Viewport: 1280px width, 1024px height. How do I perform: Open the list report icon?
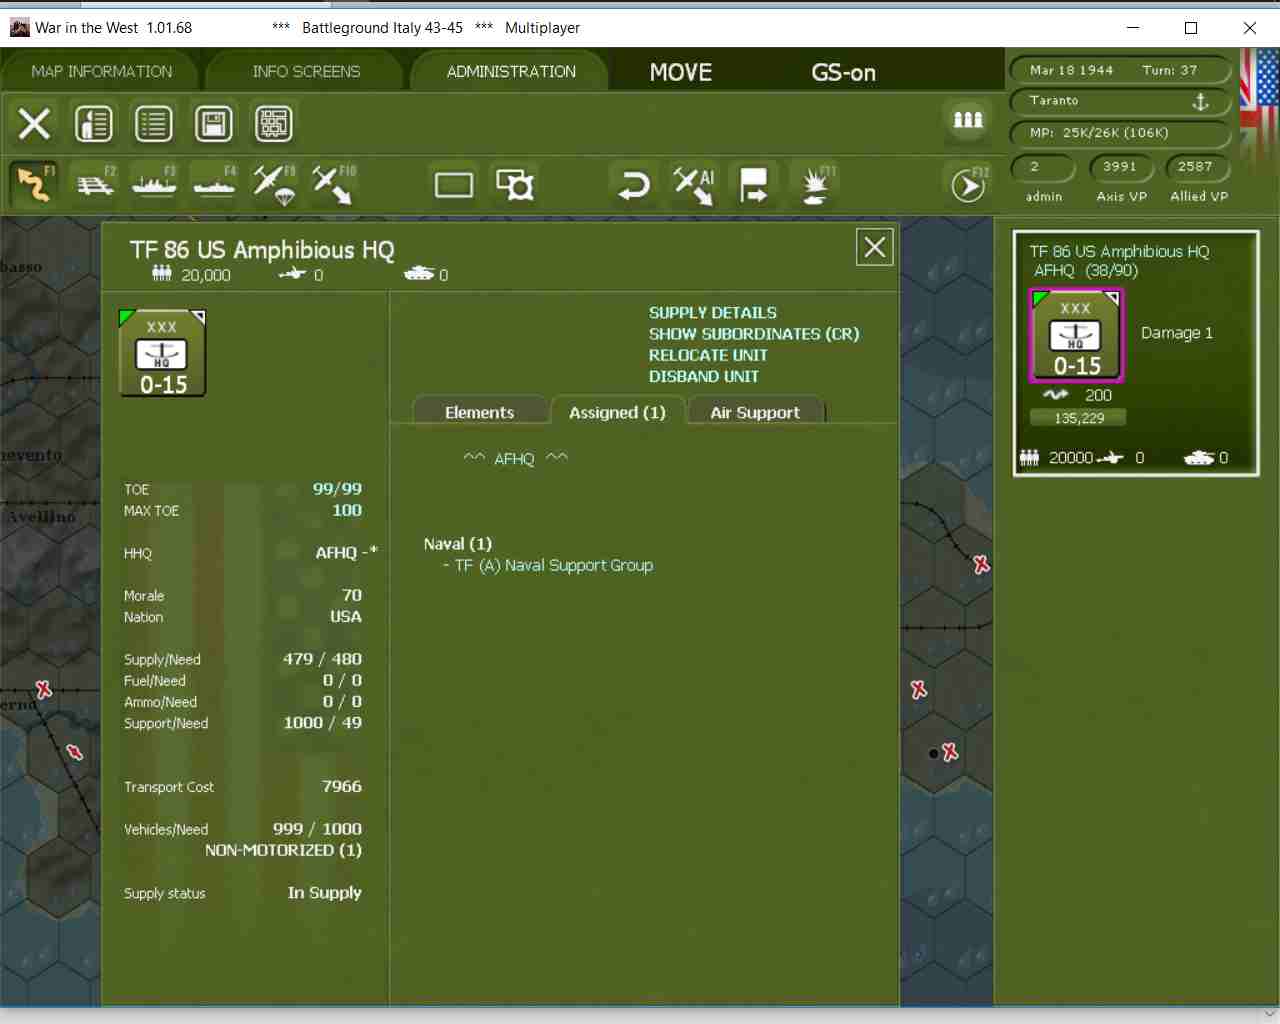tap(154, 124)
